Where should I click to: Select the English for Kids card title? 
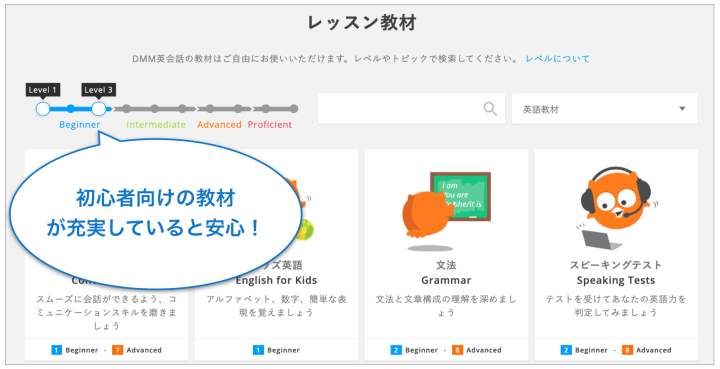(x=276, y=280)
